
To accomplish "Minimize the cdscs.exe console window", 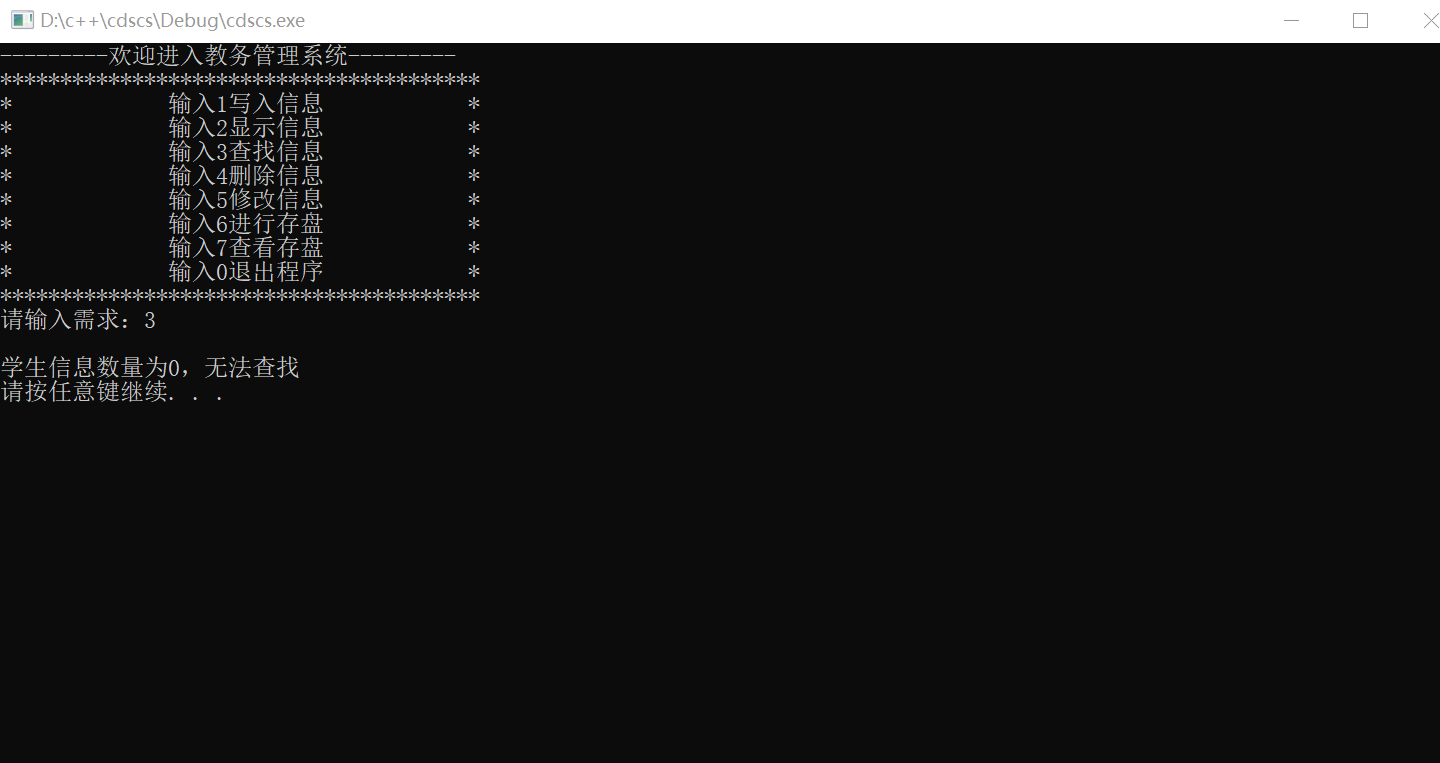I will coord(1292,20).
